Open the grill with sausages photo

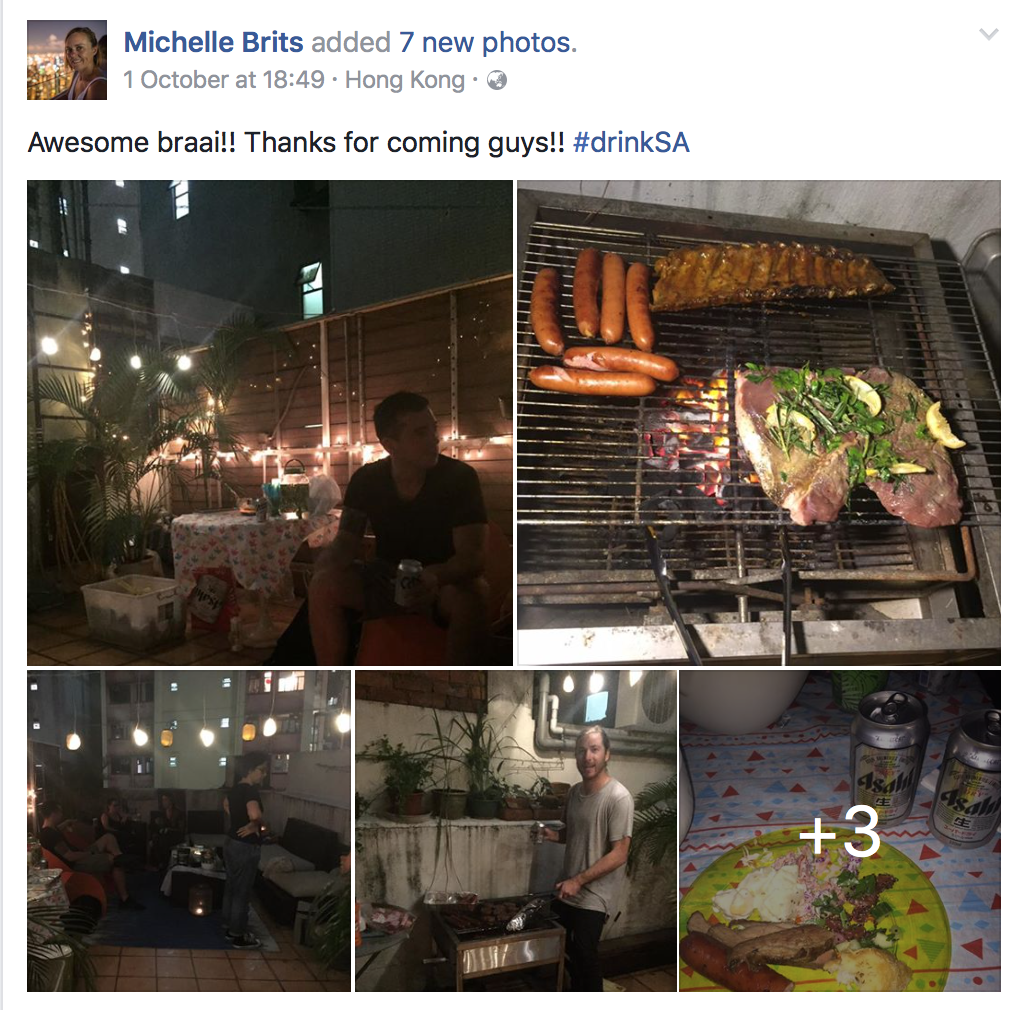click(759, 423)
